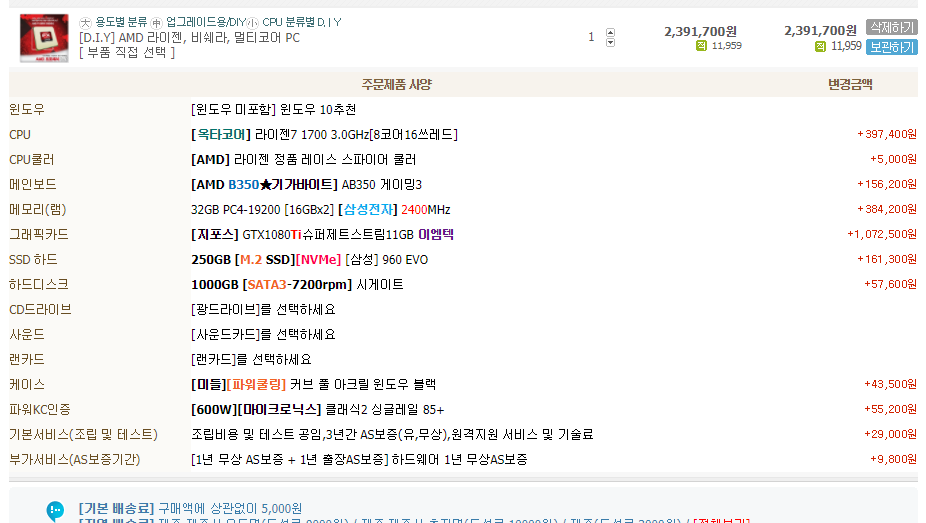Image resolution: width=926 pixels, height=523 pixels.
Task: Click the hard disk price +57,600원
Action: pyautogui.click(x=891, y=284)
